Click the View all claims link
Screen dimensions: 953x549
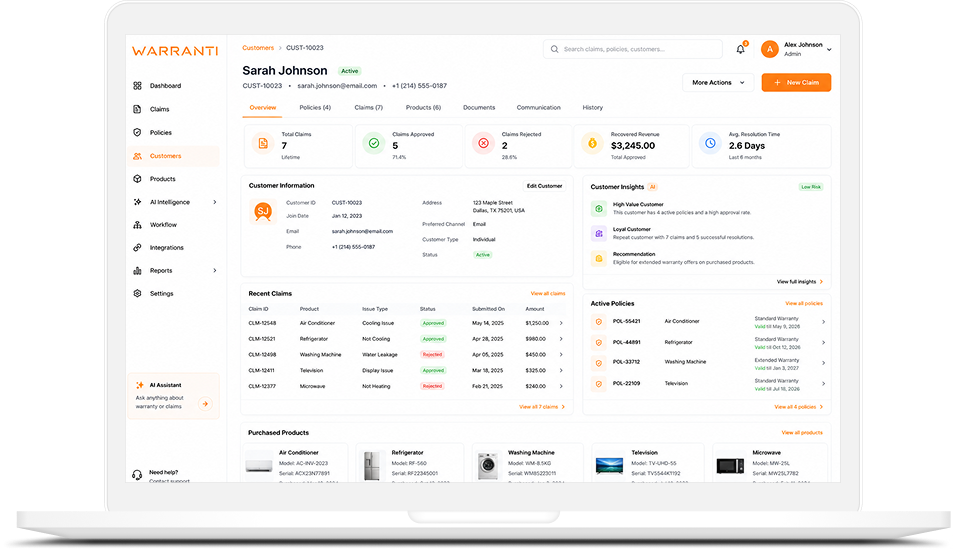[548, 294]
